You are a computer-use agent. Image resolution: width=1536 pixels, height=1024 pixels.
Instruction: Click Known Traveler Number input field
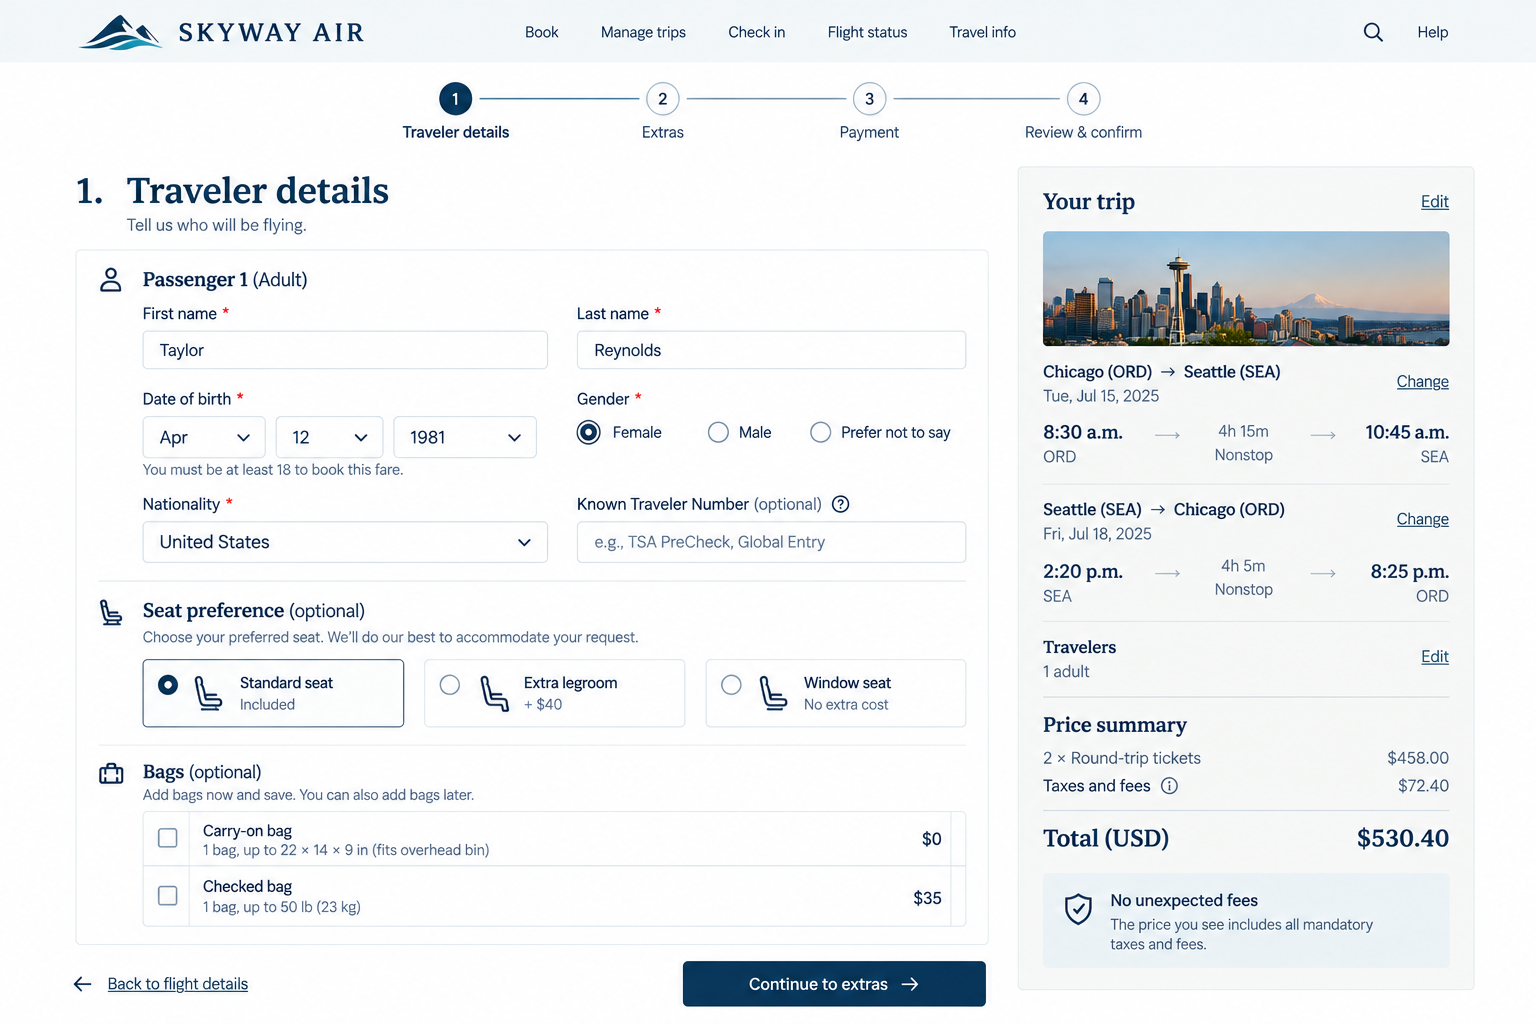(771, 542)
